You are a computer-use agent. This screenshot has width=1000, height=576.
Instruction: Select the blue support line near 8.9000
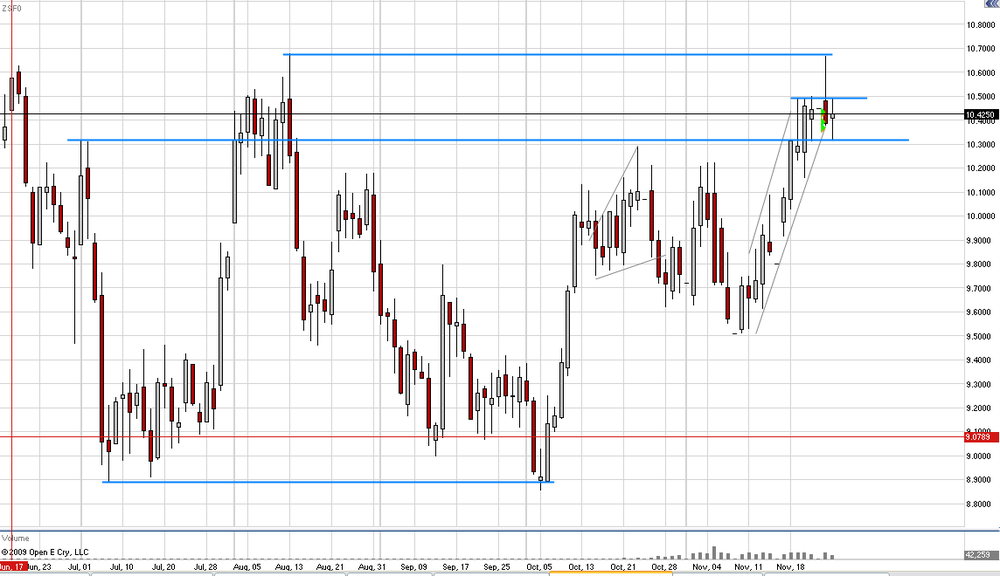click(328, 482)
